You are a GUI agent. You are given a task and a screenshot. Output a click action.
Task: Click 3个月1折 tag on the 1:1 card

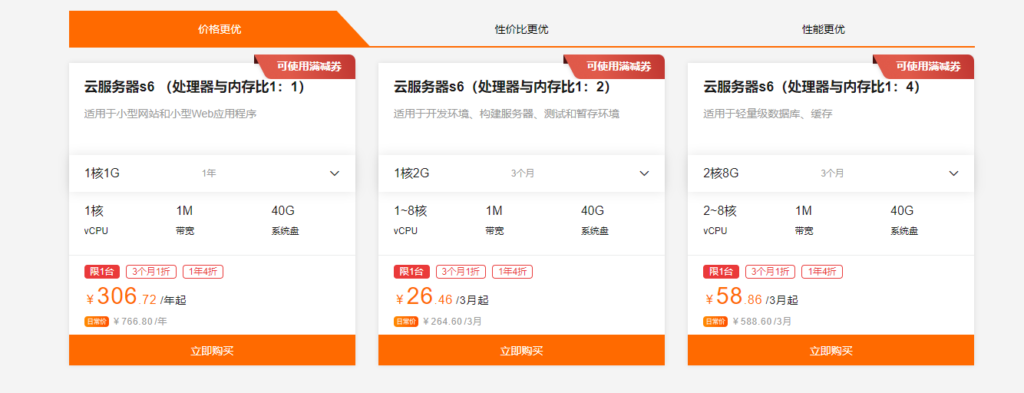coord(152,272)
